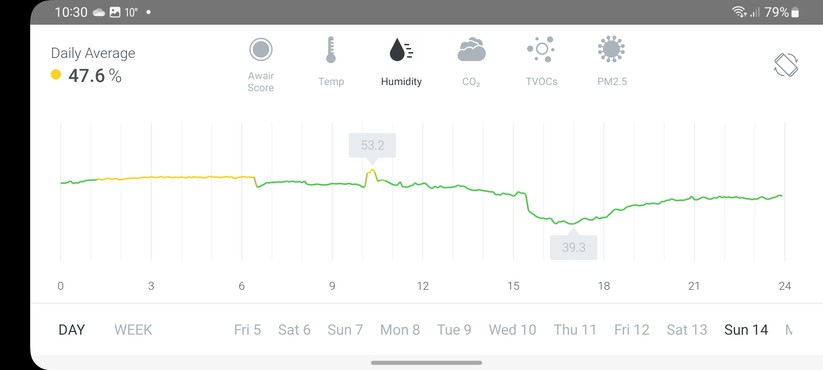823x370 pixels.
Task: Open Wed 10 daily chart
Action: [x=512, y=330]
